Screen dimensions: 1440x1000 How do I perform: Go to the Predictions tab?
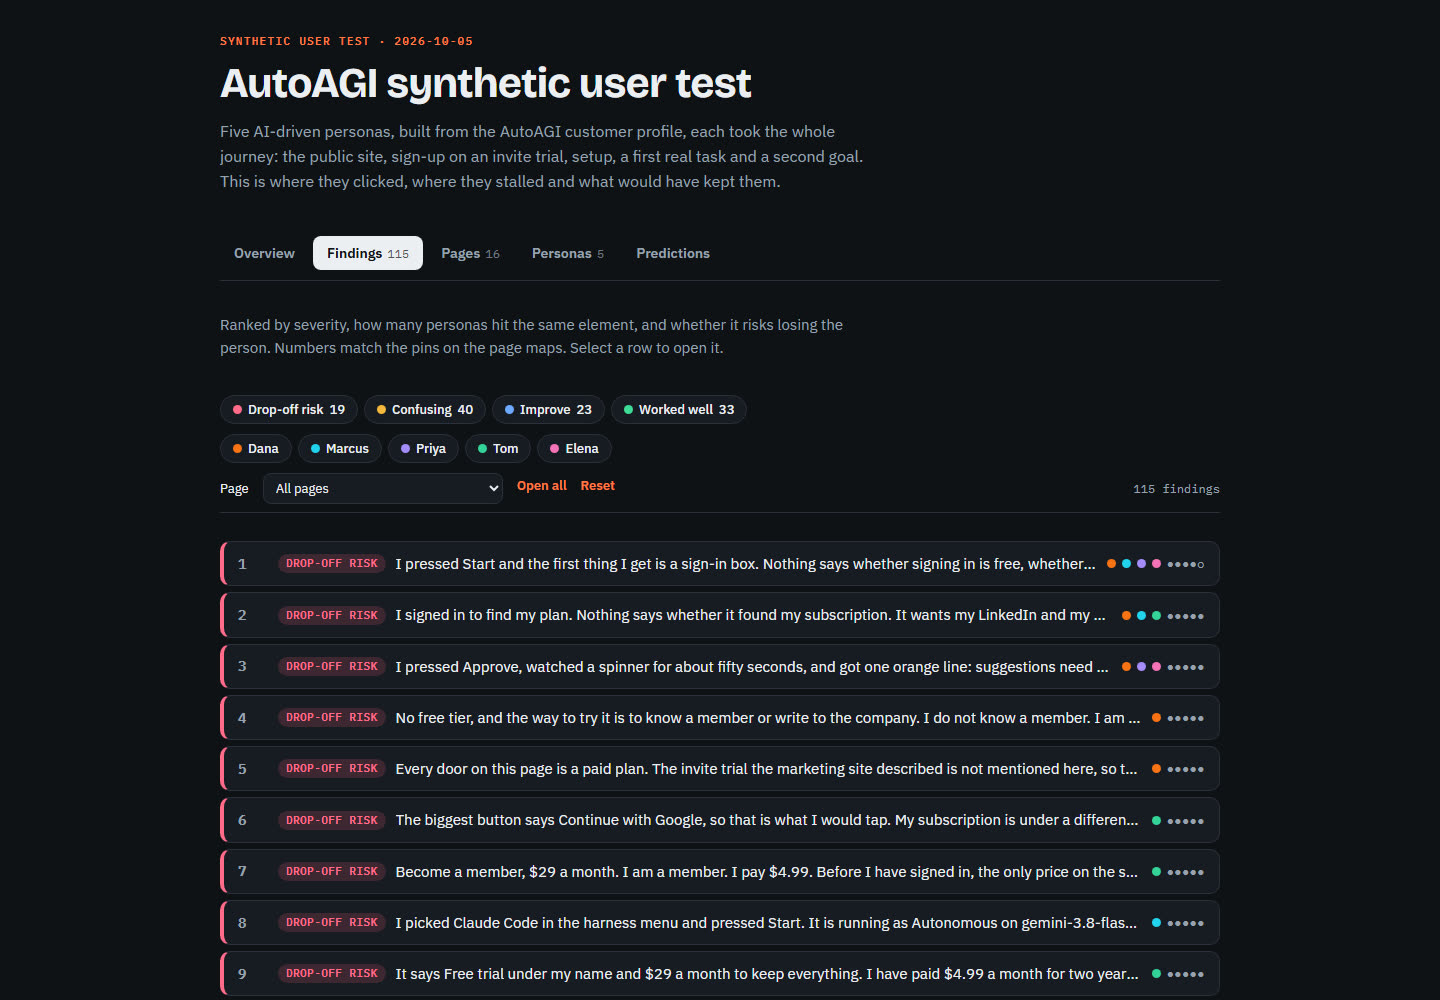pos(673,253)
